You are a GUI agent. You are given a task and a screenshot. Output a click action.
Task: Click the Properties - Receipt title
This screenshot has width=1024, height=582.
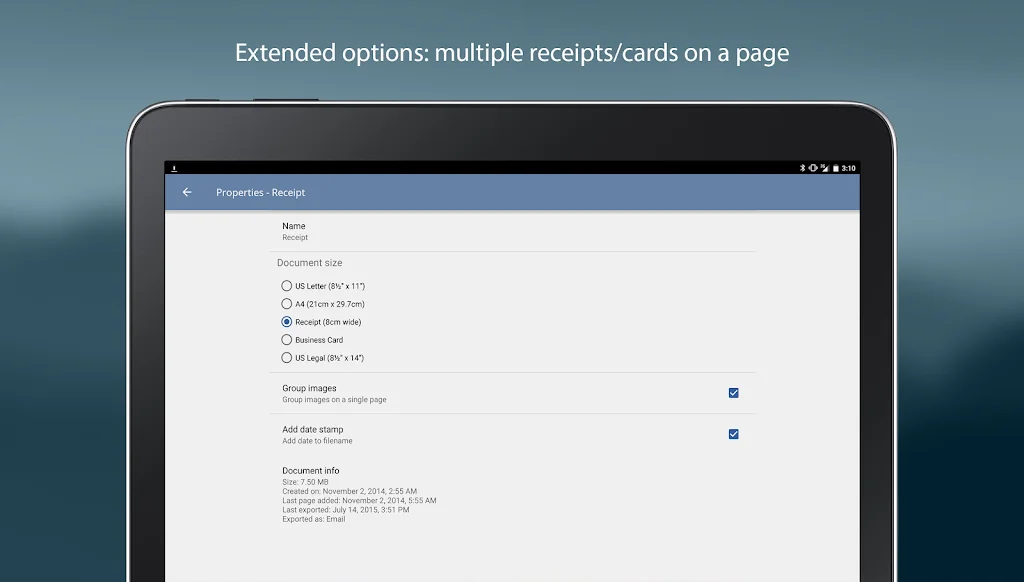tap(261, 192)
